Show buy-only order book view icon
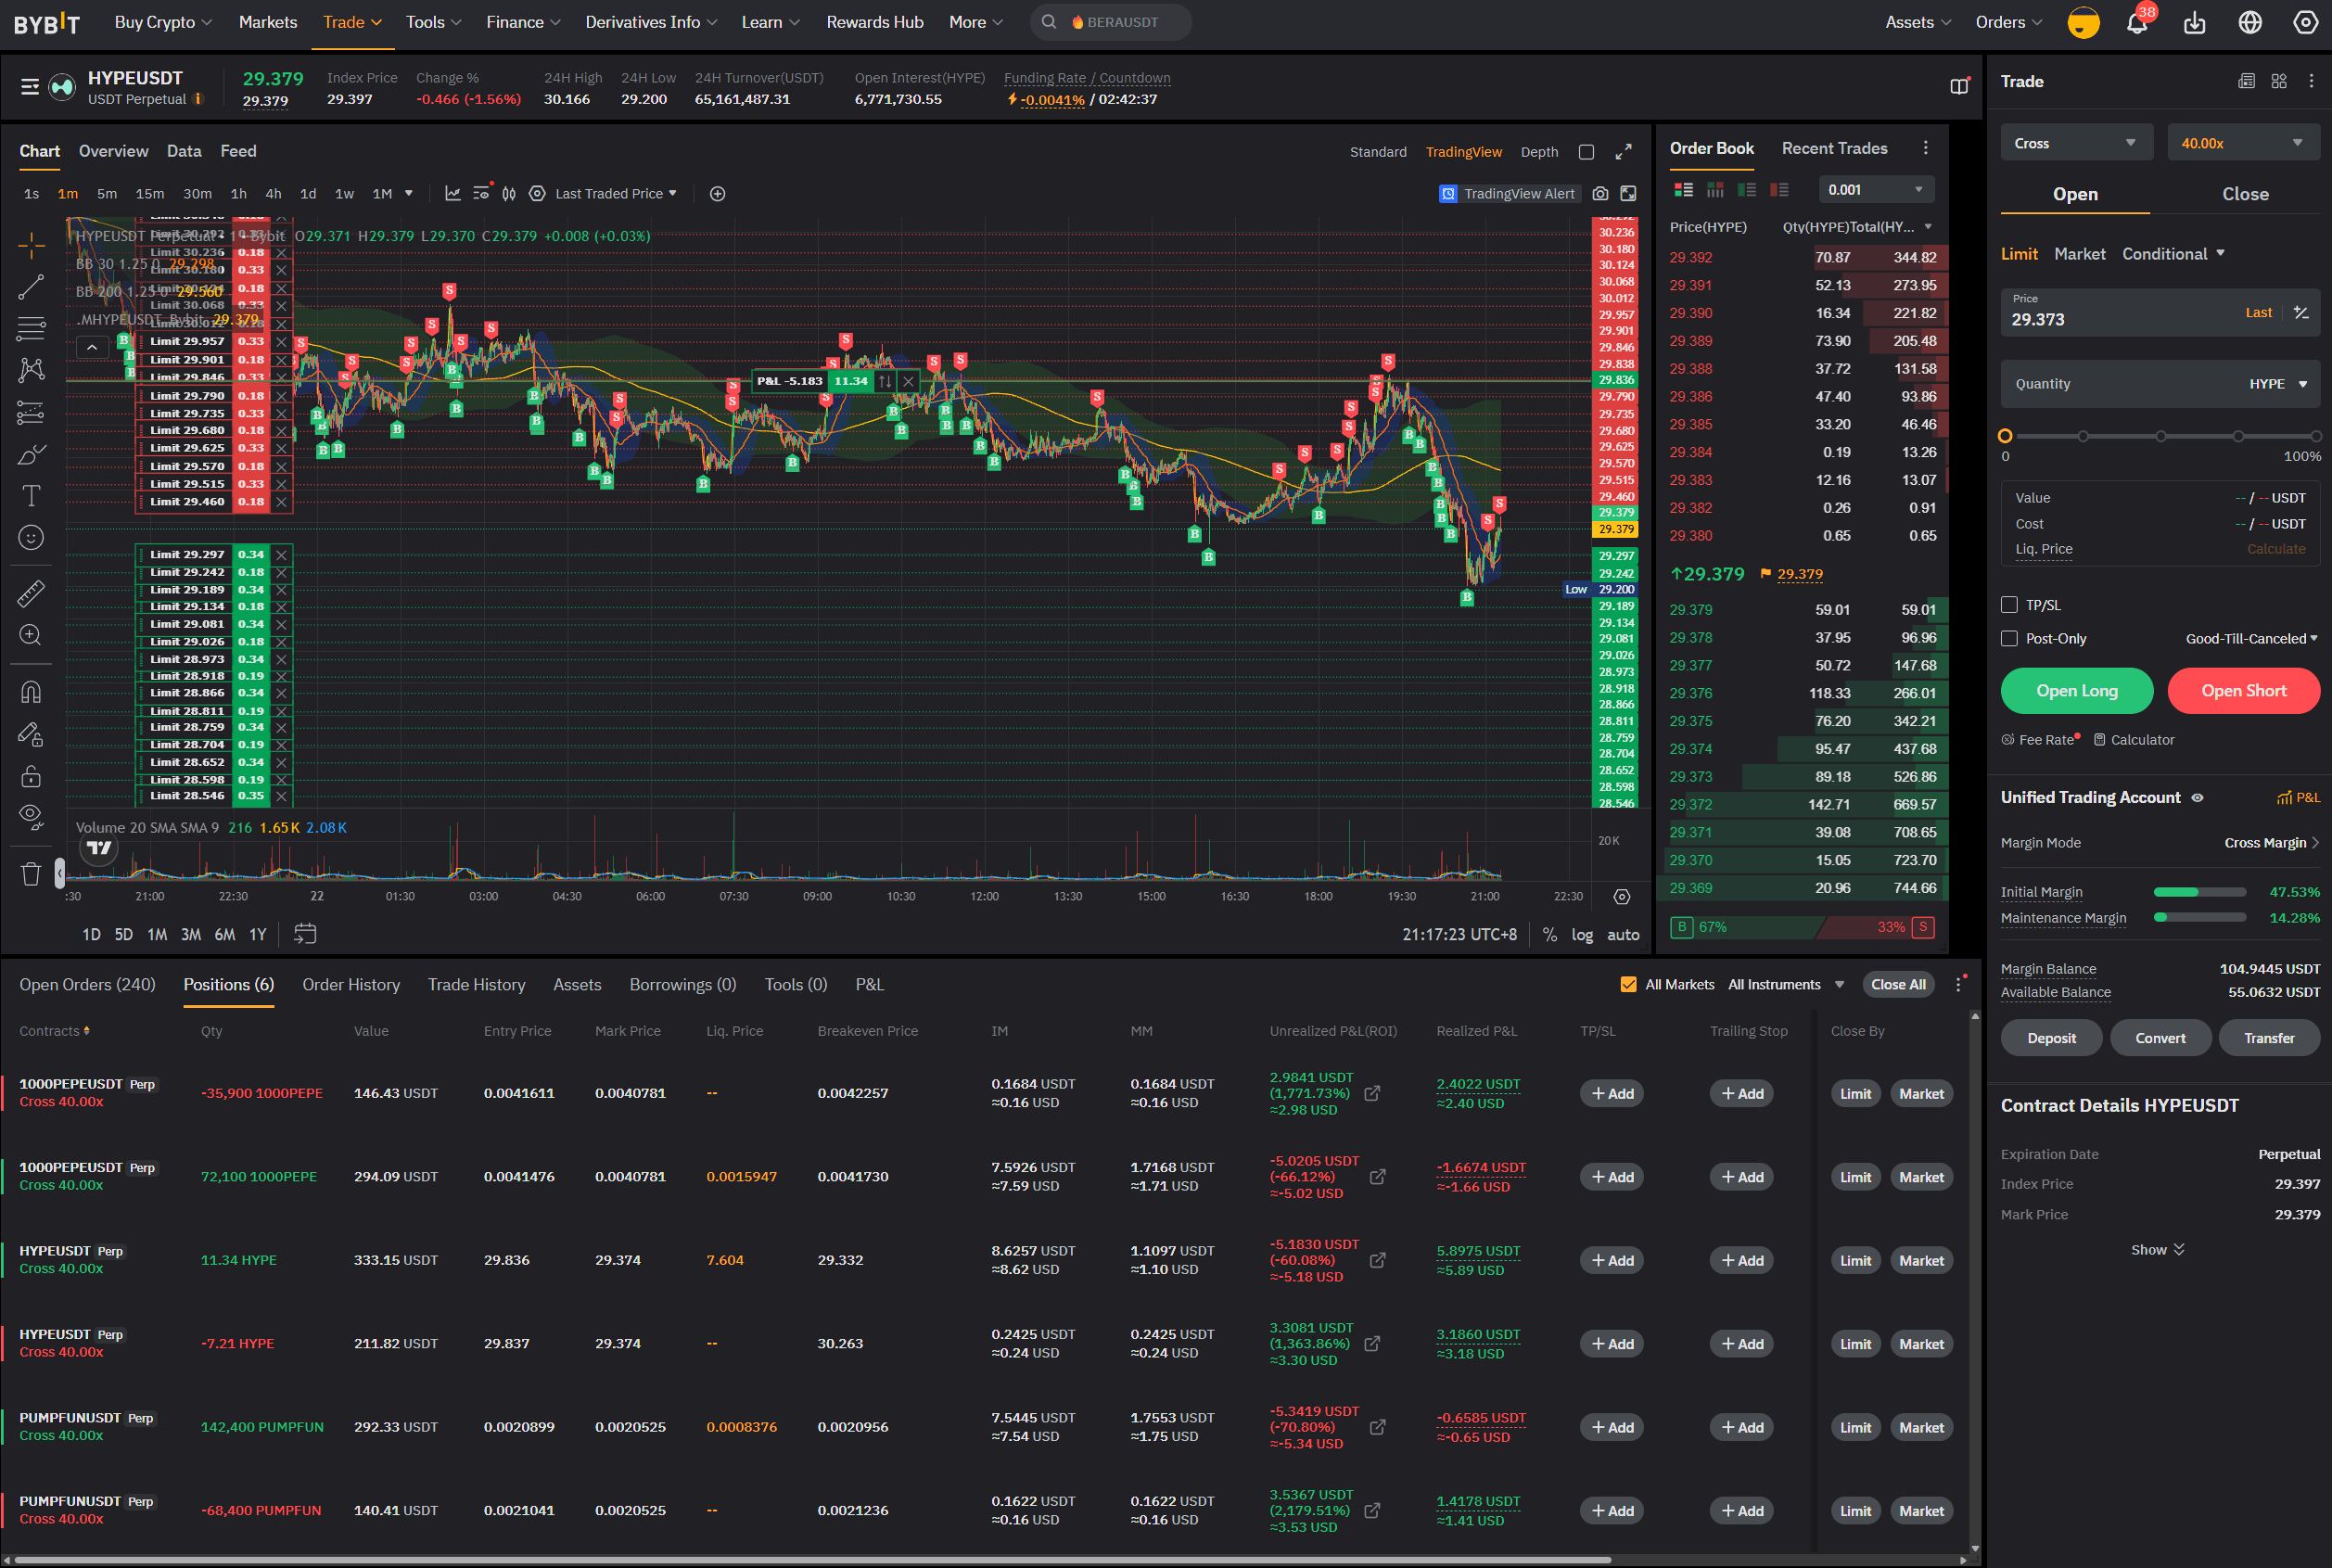The image size is (2332, 1568). (1747, 189)
